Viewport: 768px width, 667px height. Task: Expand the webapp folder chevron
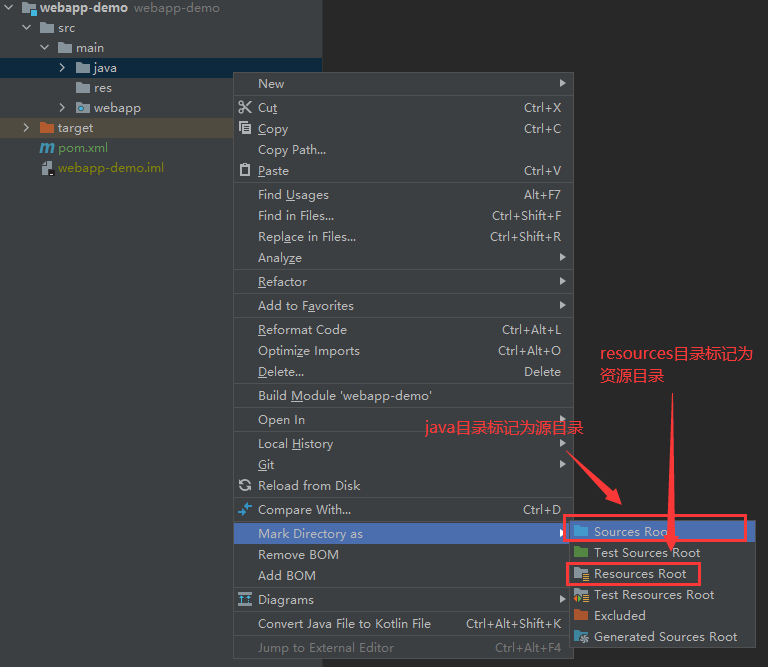(62, 108)
